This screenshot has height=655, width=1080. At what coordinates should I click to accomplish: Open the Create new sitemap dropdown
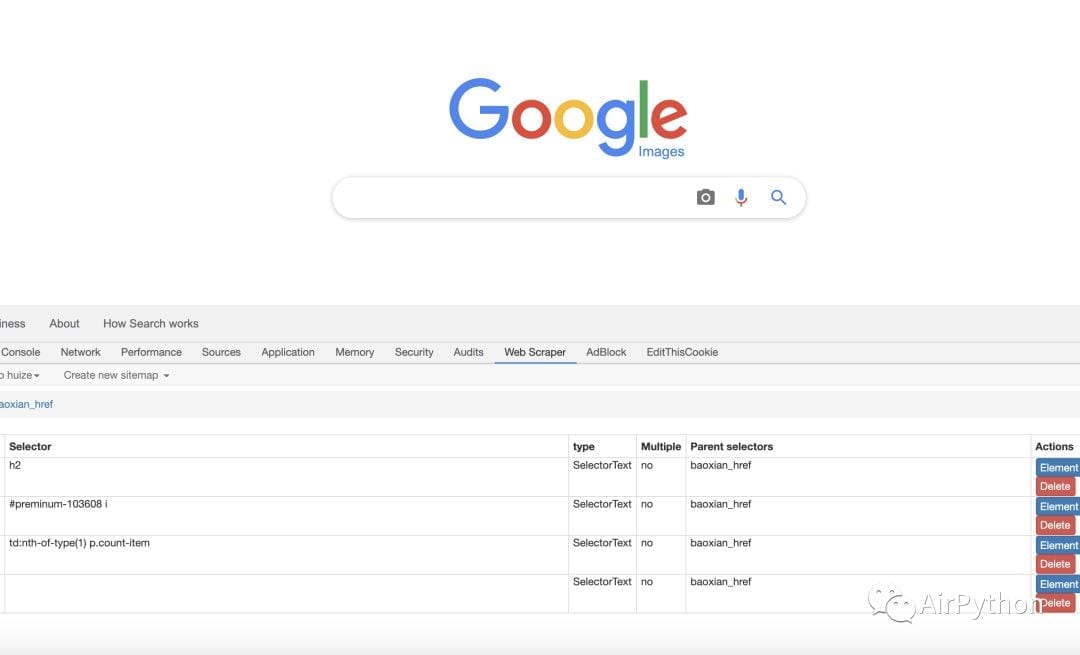(x=116, y=375)
